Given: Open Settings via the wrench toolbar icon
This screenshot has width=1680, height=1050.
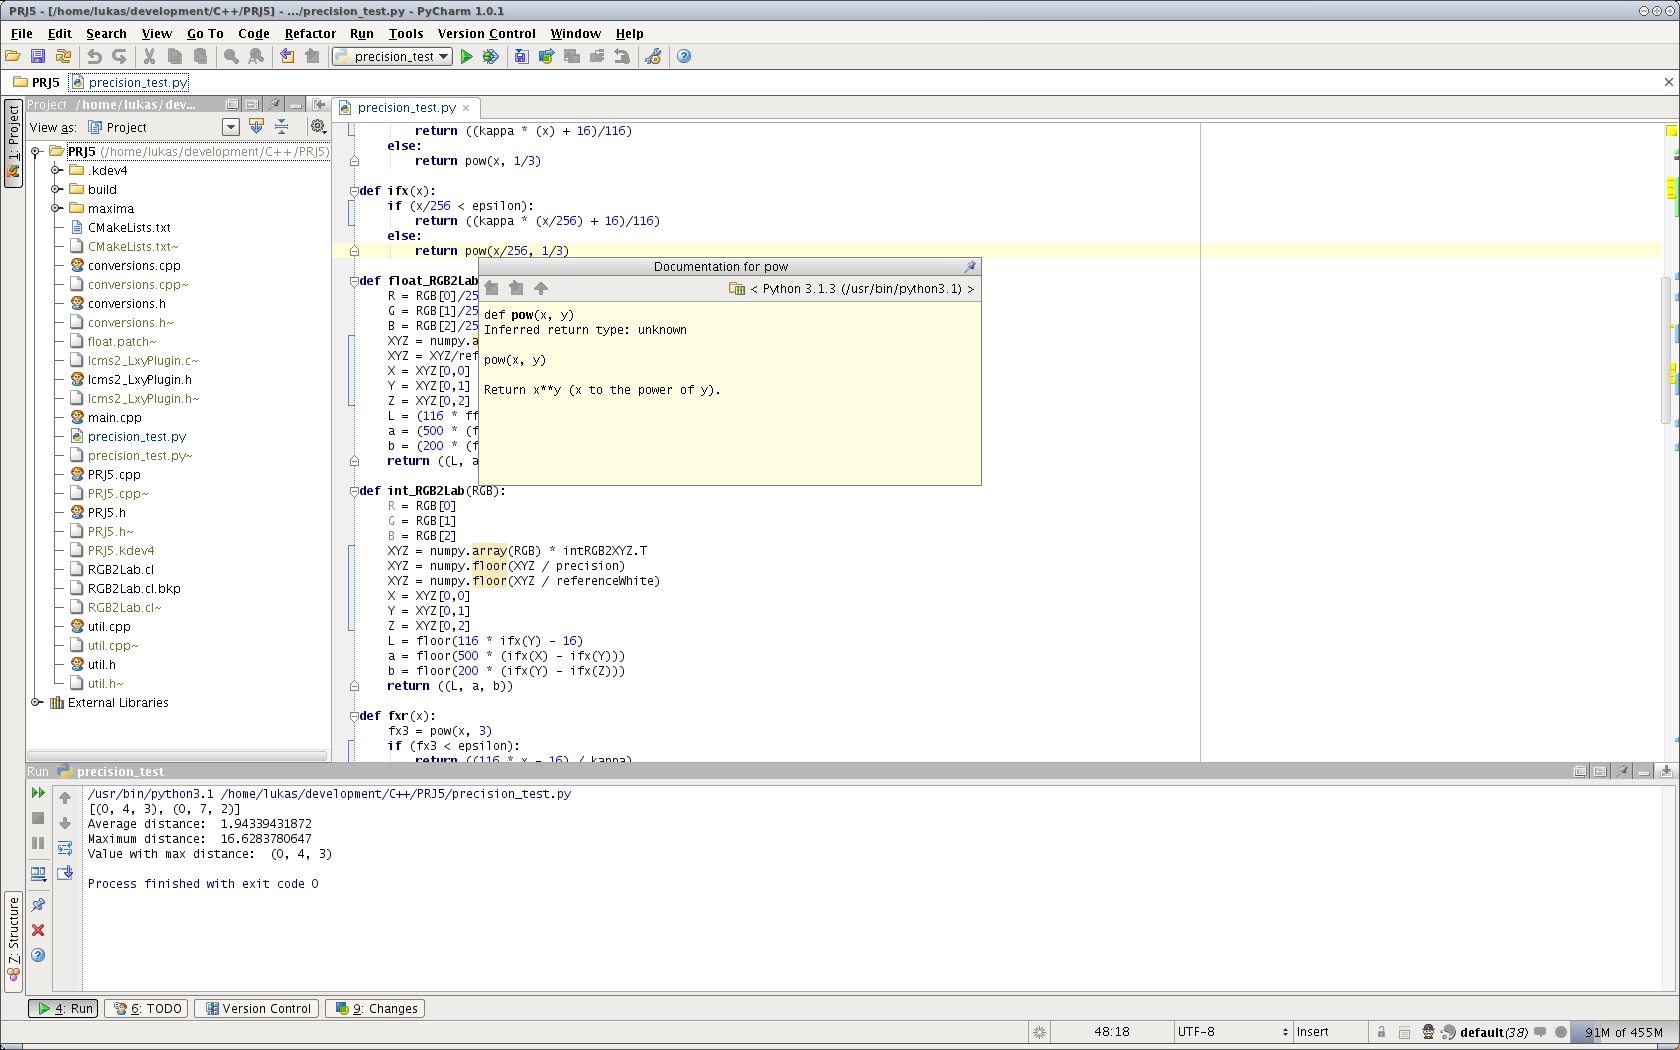Looking at the screenshot, I should [653, 57].
